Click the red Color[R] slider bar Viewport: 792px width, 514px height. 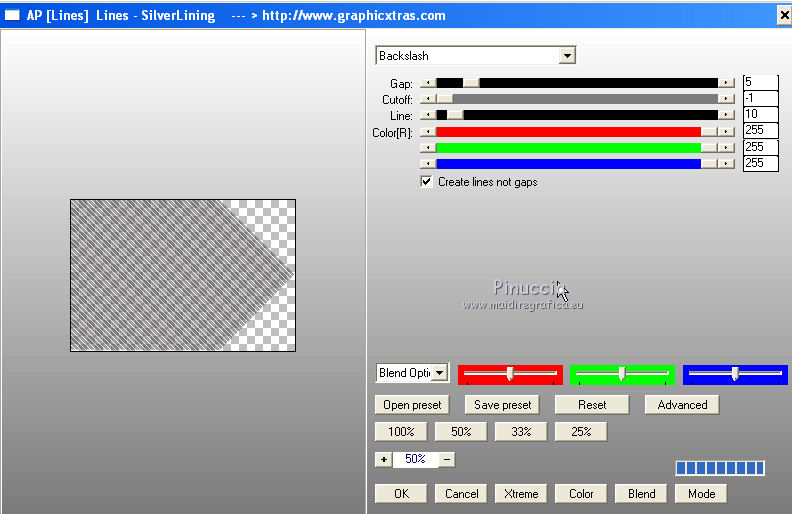tap(577, 132)
